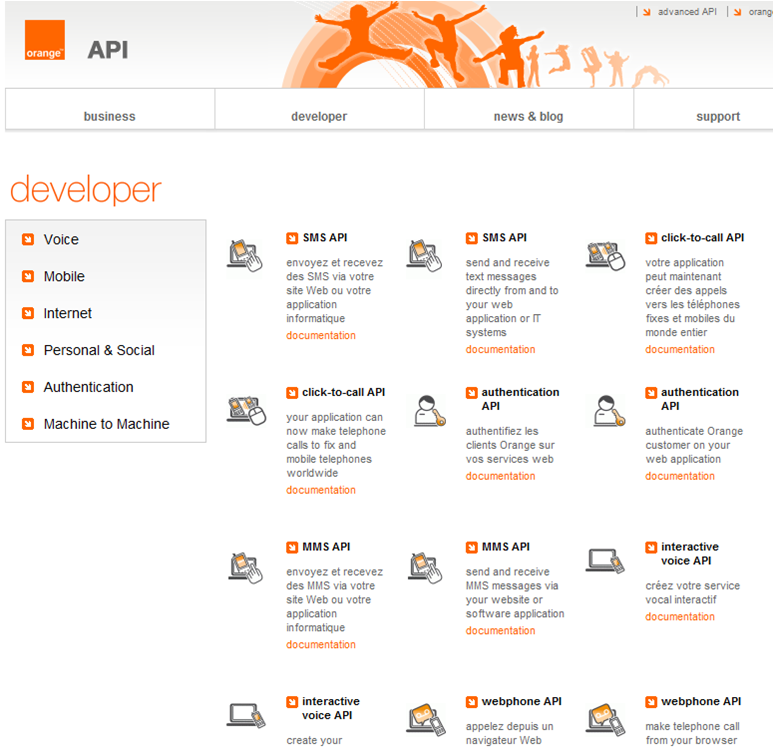Open the business tab

click(x=110, y=117)
